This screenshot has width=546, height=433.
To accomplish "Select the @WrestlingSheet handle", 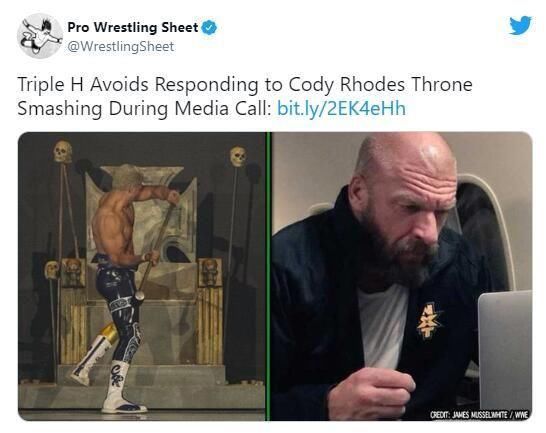I will [120, 47].
